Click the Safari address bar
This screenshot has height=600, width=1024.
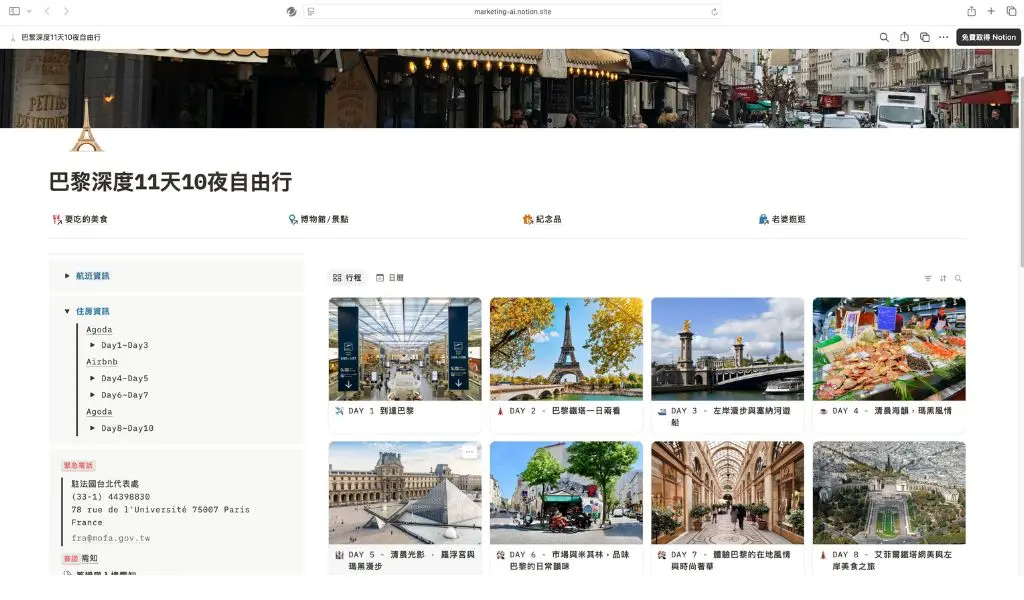click(512, 12)
